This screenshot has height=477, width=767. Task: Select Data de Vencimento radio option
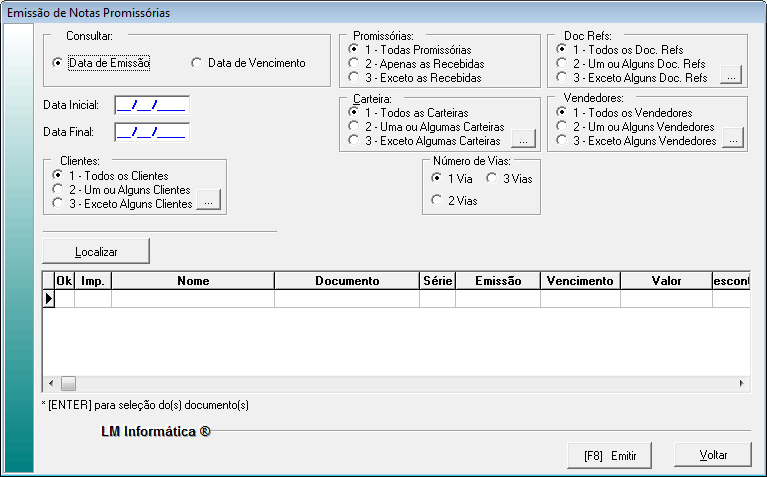coord(197,63)
